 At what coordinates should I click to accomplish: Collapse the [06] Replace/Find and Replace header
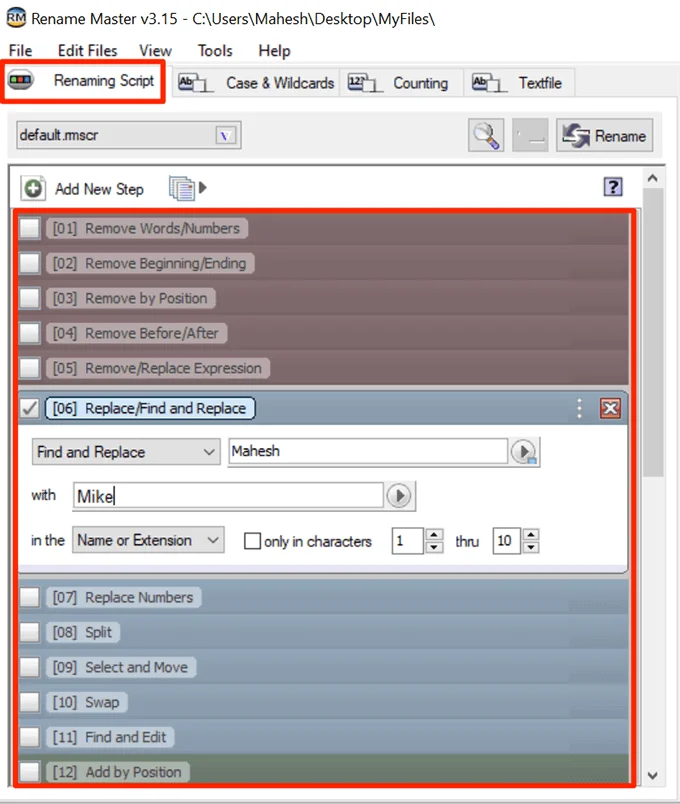coord(150,409)
